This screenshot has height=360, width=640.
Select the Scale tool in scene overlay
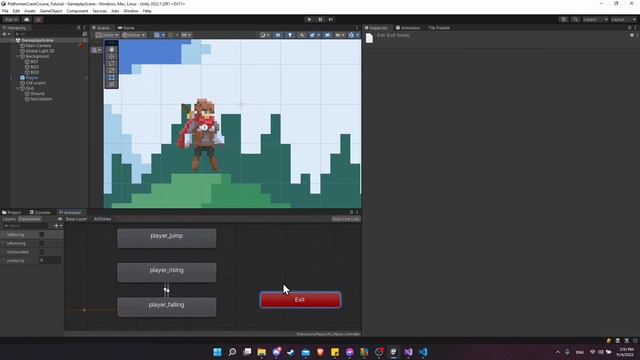click(x=111, y=70)
